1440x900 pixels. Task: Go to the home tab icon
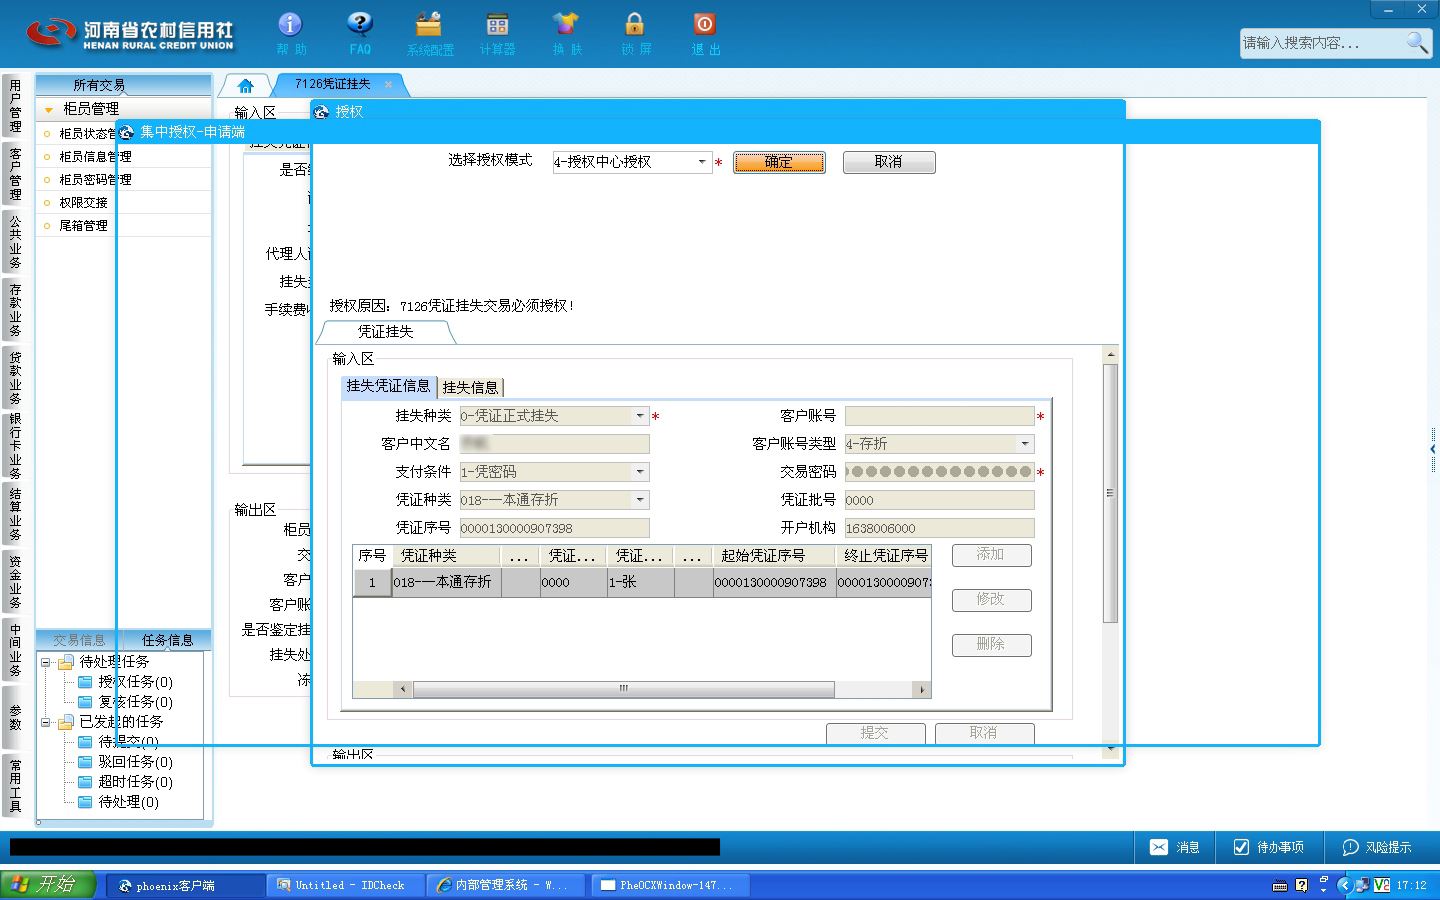(246, 85)
